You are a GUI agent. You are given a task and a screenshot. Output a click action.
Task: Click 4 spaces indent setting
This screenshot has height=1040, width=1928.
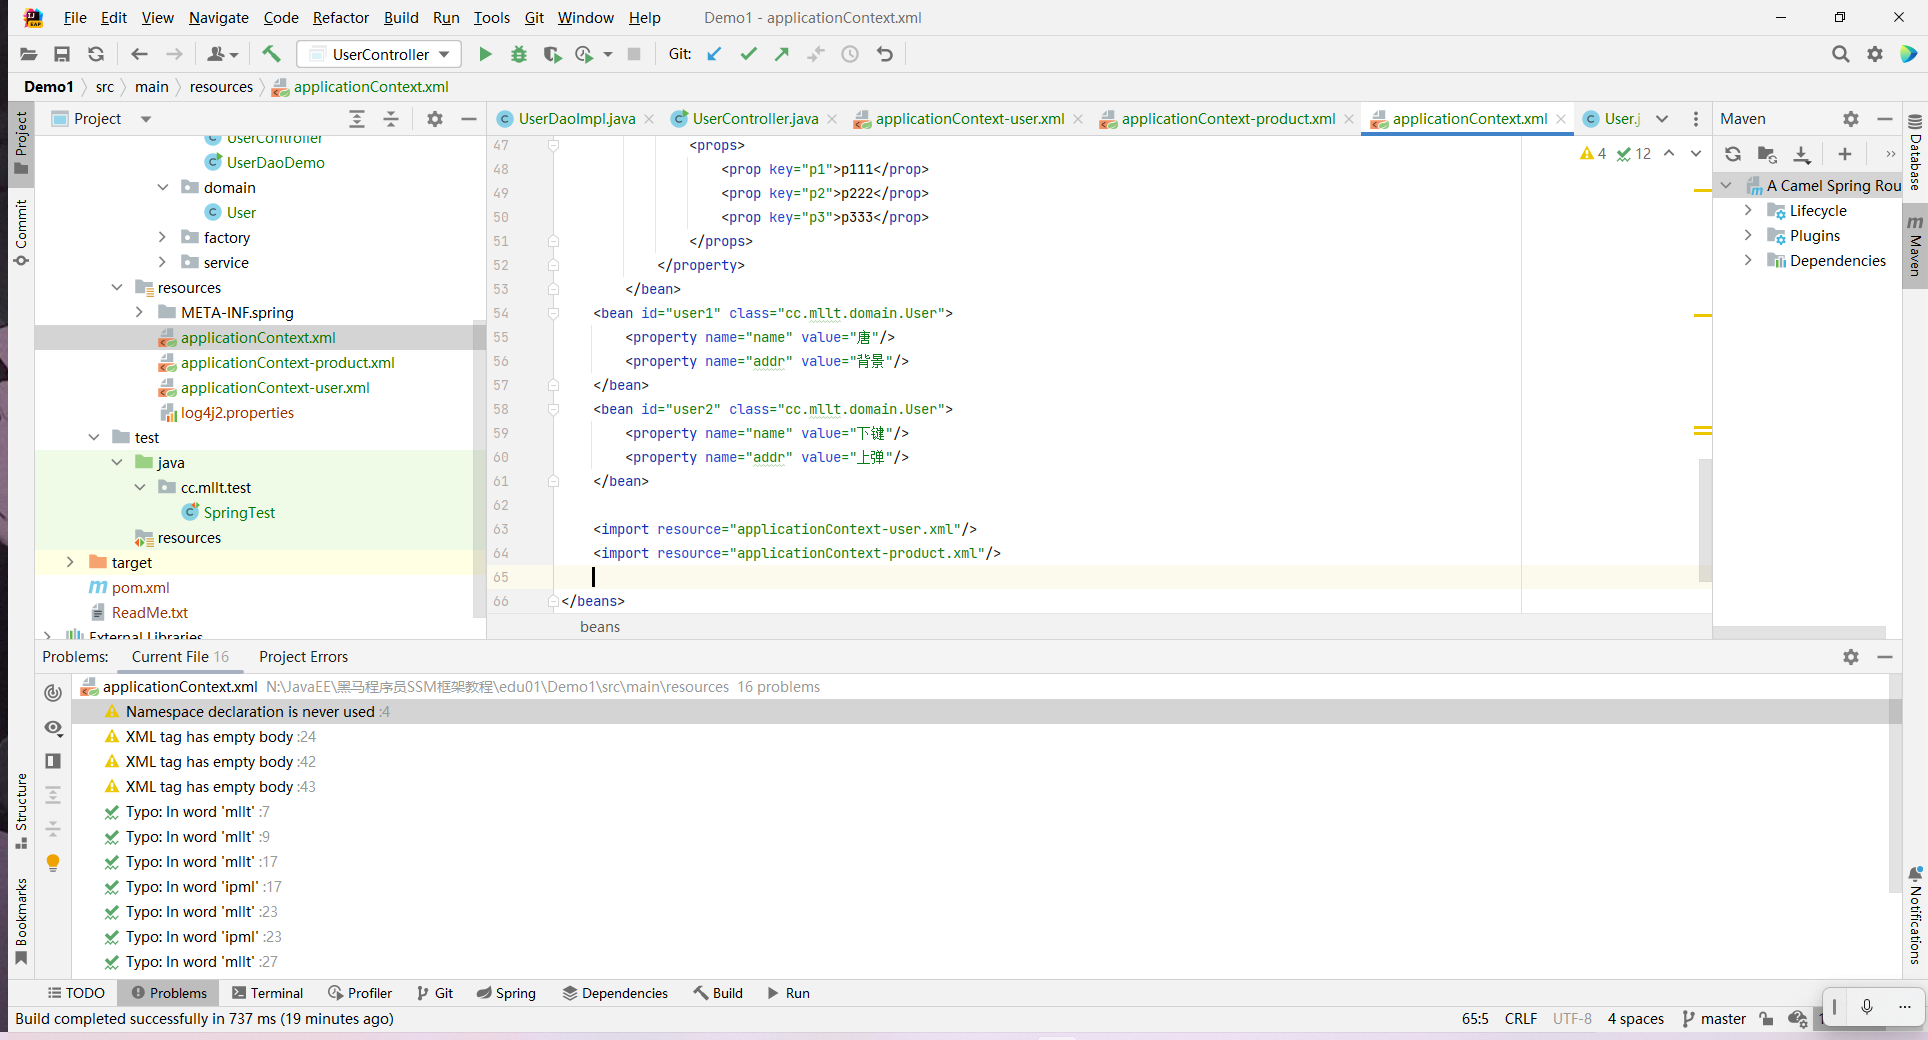(1636, 1019)
